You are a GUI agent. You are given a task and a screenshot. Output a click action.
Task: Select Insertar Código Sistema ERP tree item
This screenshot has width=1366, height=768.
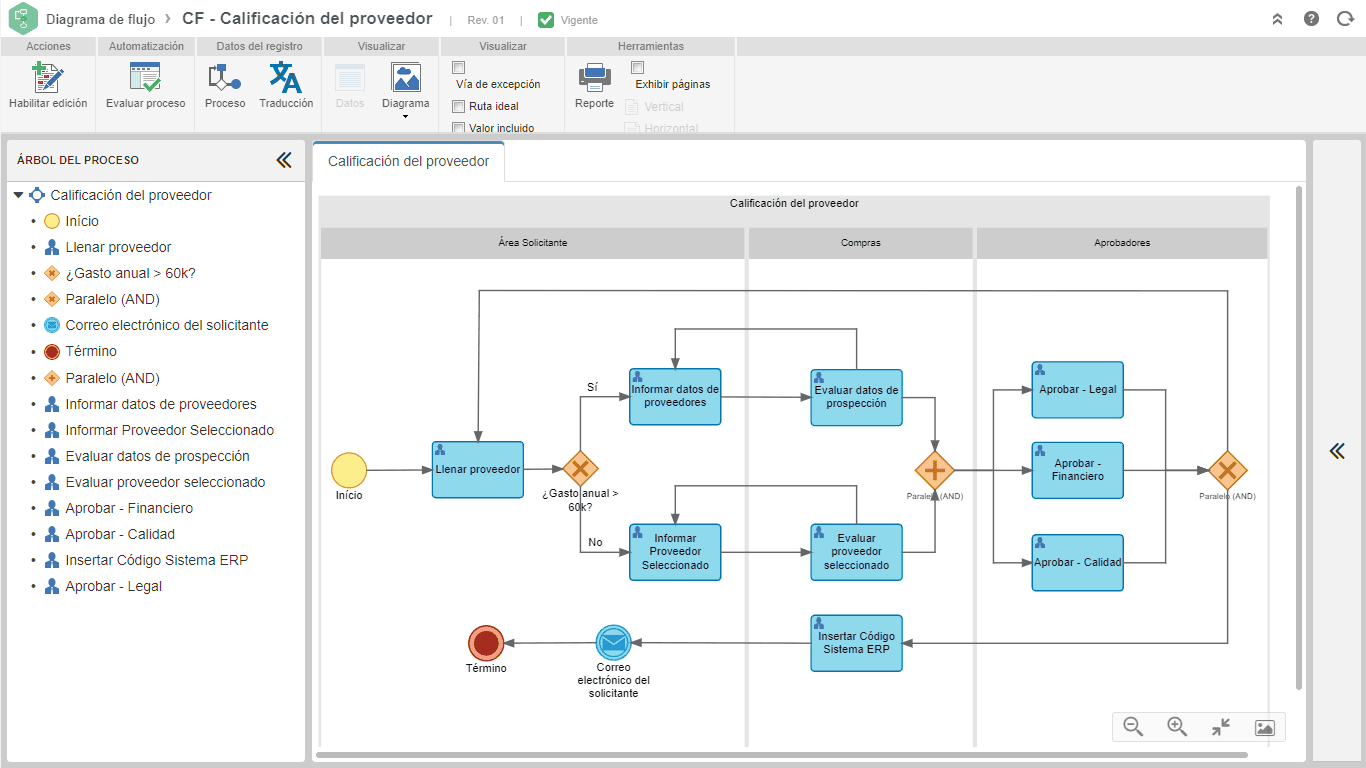click(x=157, y=561)
